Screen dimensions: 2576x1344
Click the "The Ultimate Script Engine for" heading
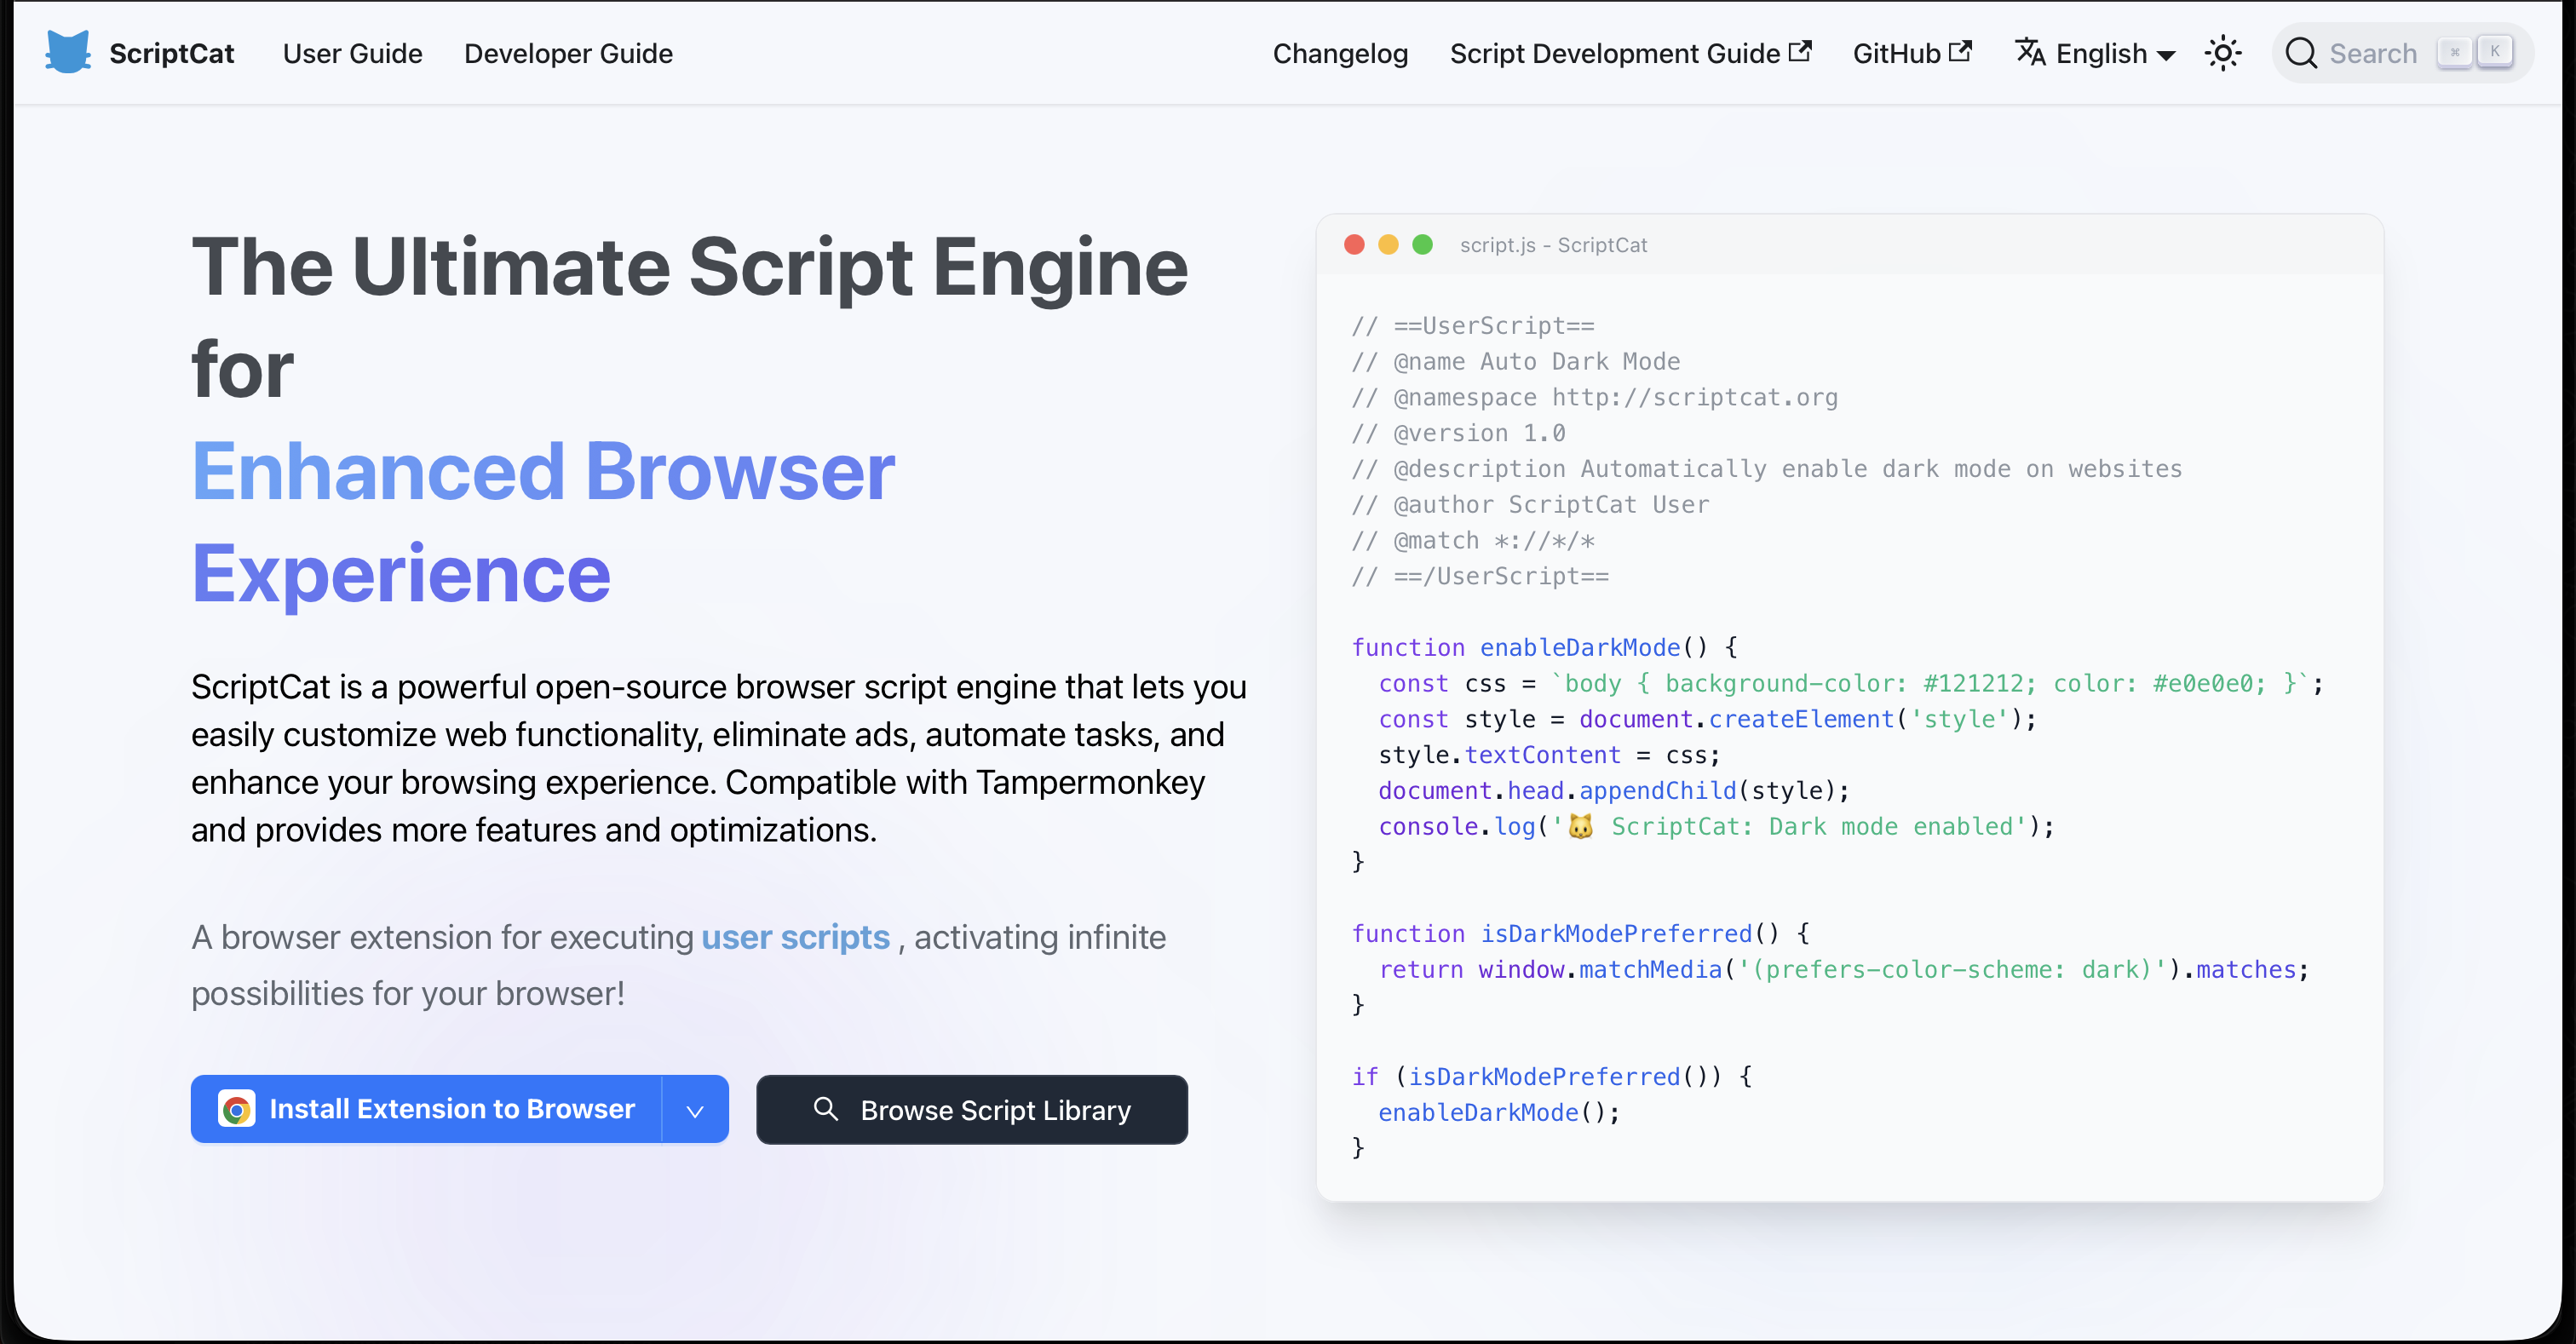click(690, 318)
